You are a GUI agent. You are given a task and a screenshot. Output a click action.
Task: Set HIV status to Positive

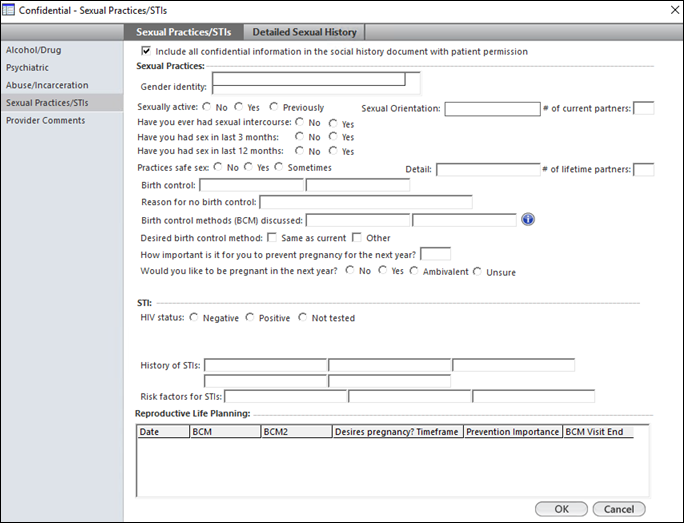[x=250, y=318]
